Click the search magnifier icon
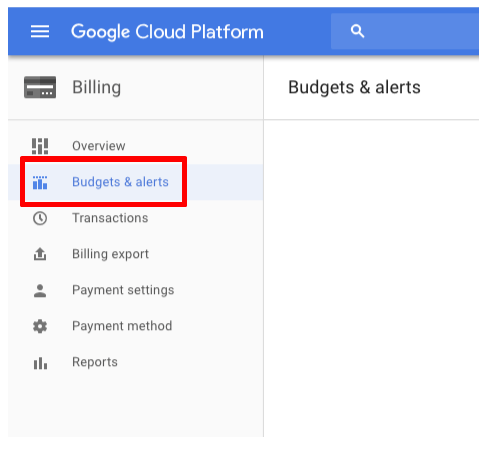The height and width of the screenshot is (455, 489). [x=357, y=31]
